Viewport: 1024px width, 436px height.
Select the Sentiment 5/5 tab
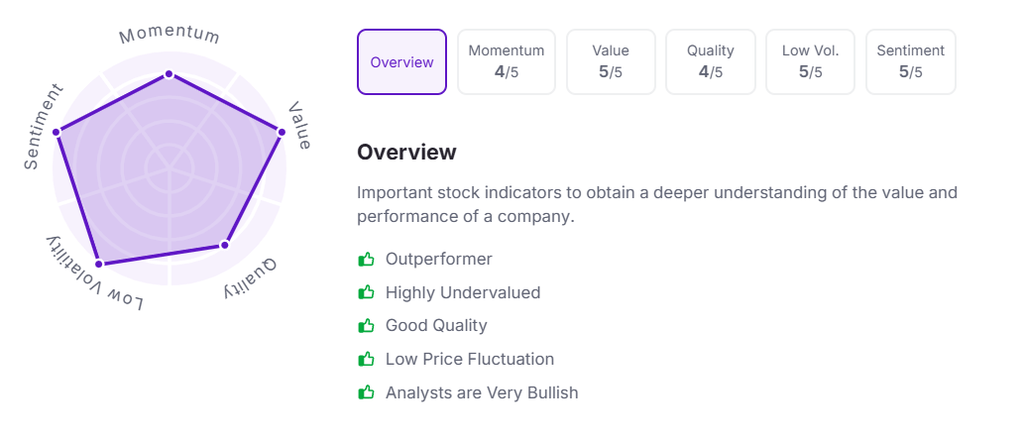(x=910, y=62)
